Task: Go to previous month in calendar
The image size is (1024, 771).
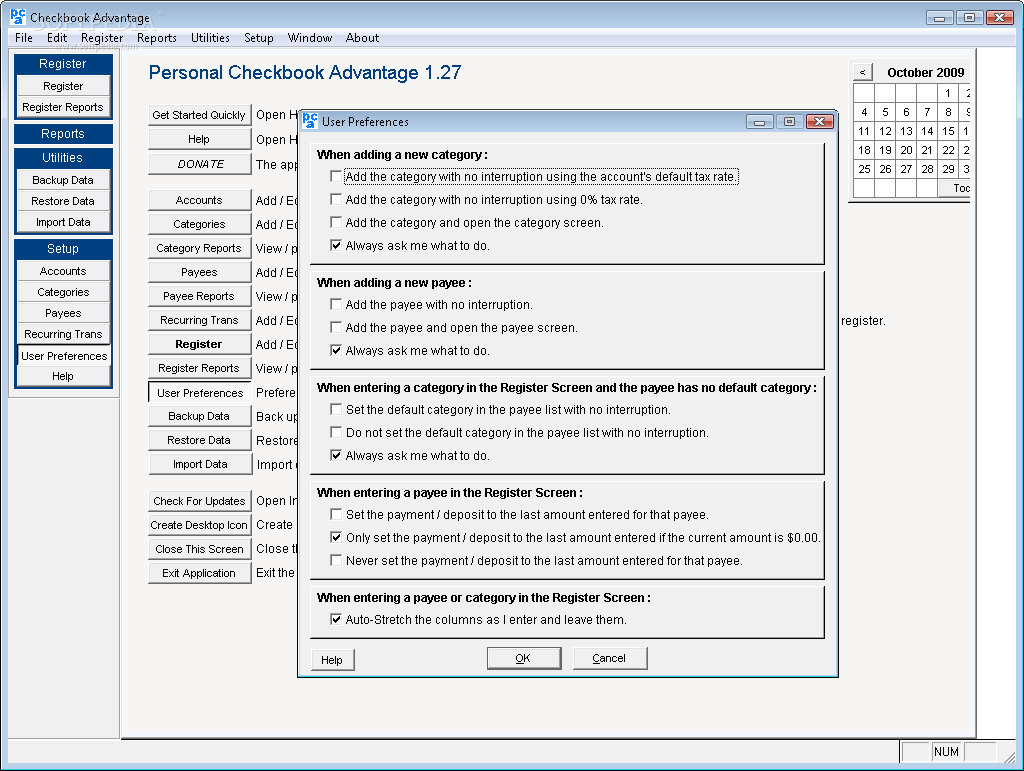Action: click(863, 72)
